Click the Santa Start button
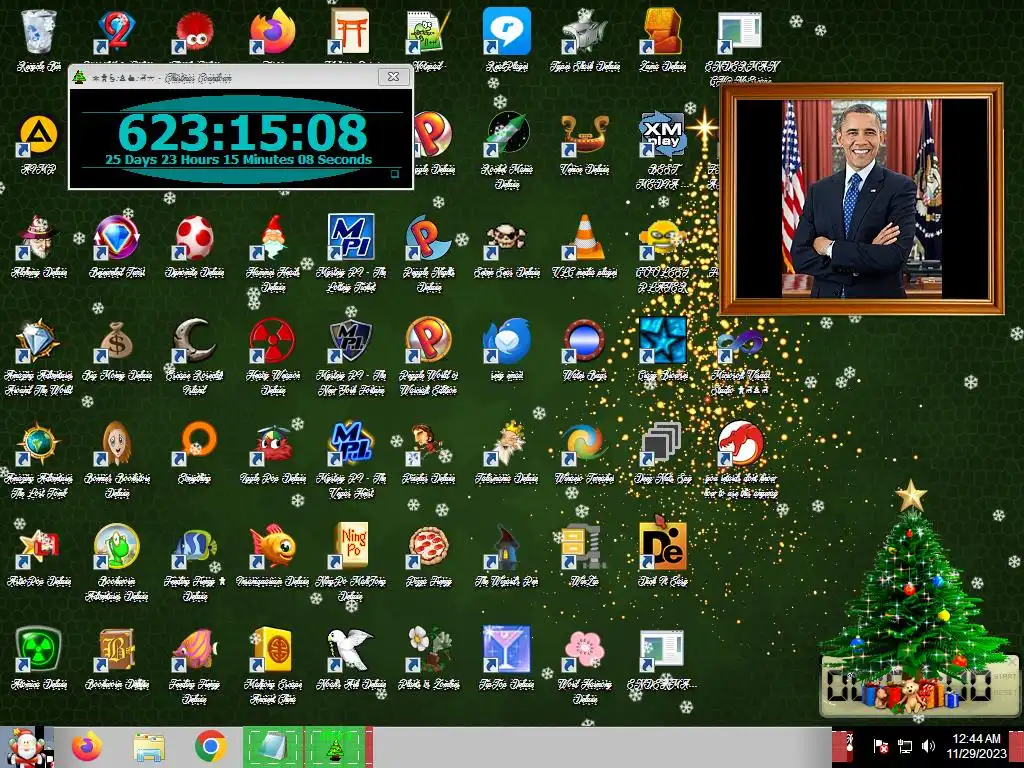 (x=26, y=747)
